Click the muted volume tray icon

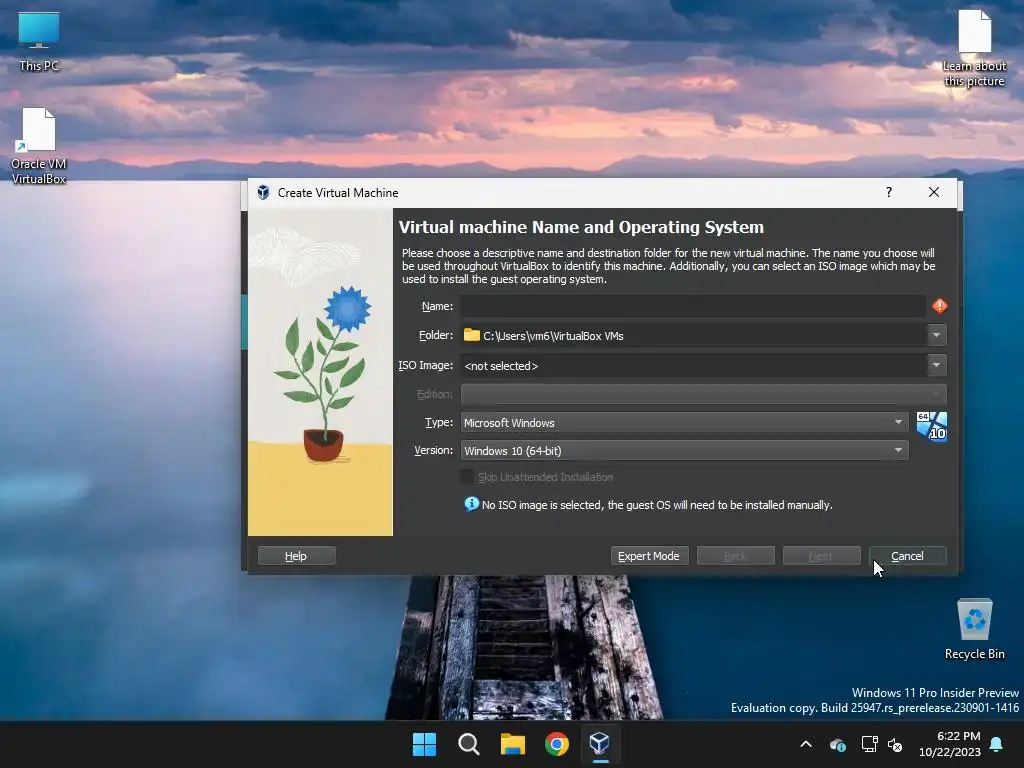click(x=895, y=744)
